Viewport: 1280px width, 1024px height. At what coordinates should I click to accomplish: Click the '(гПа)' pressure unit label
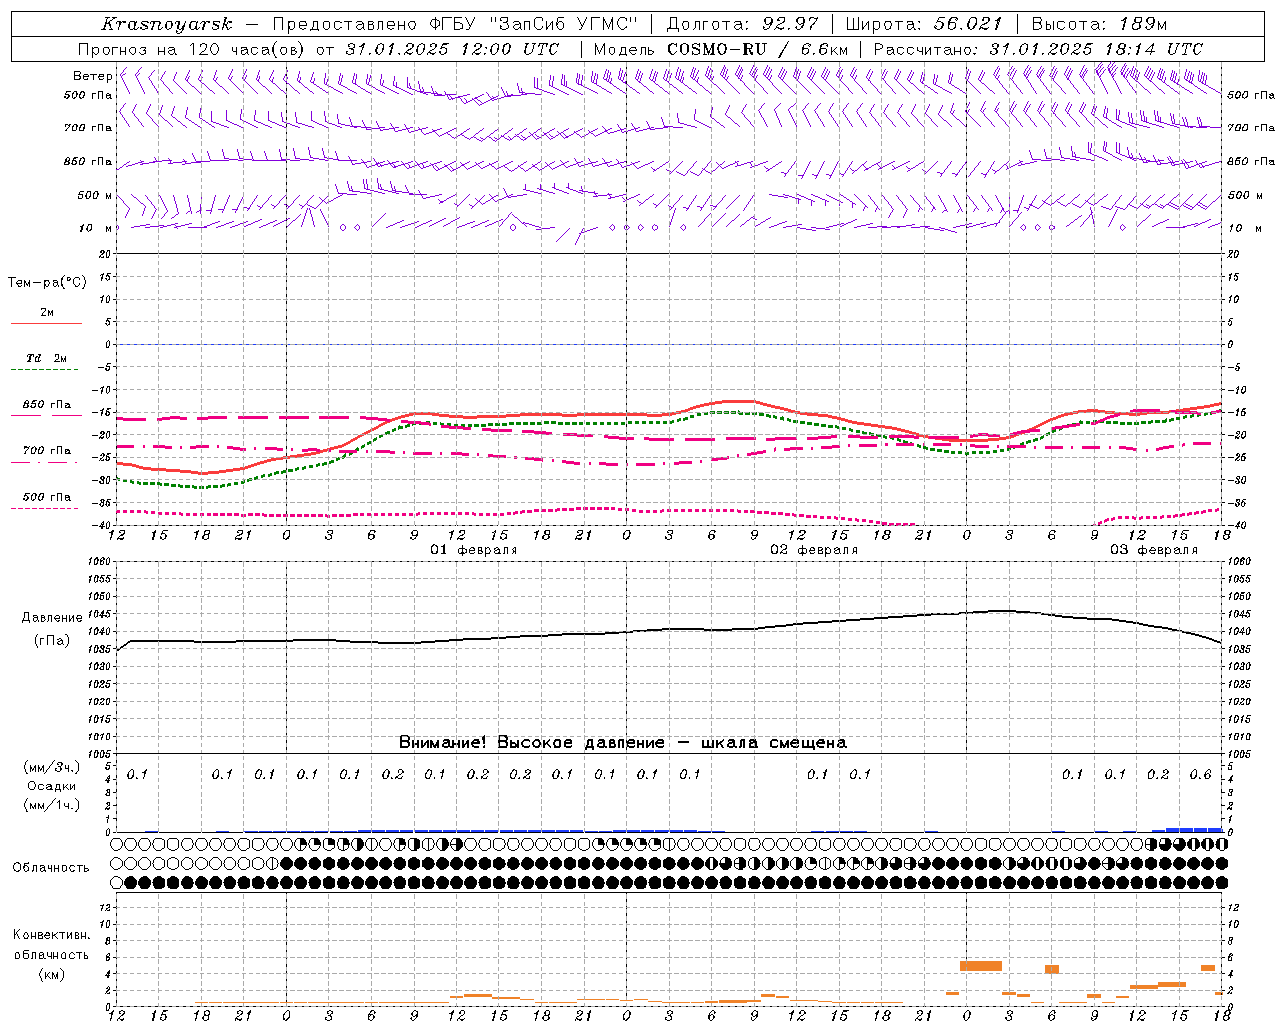tap(52, 641)
